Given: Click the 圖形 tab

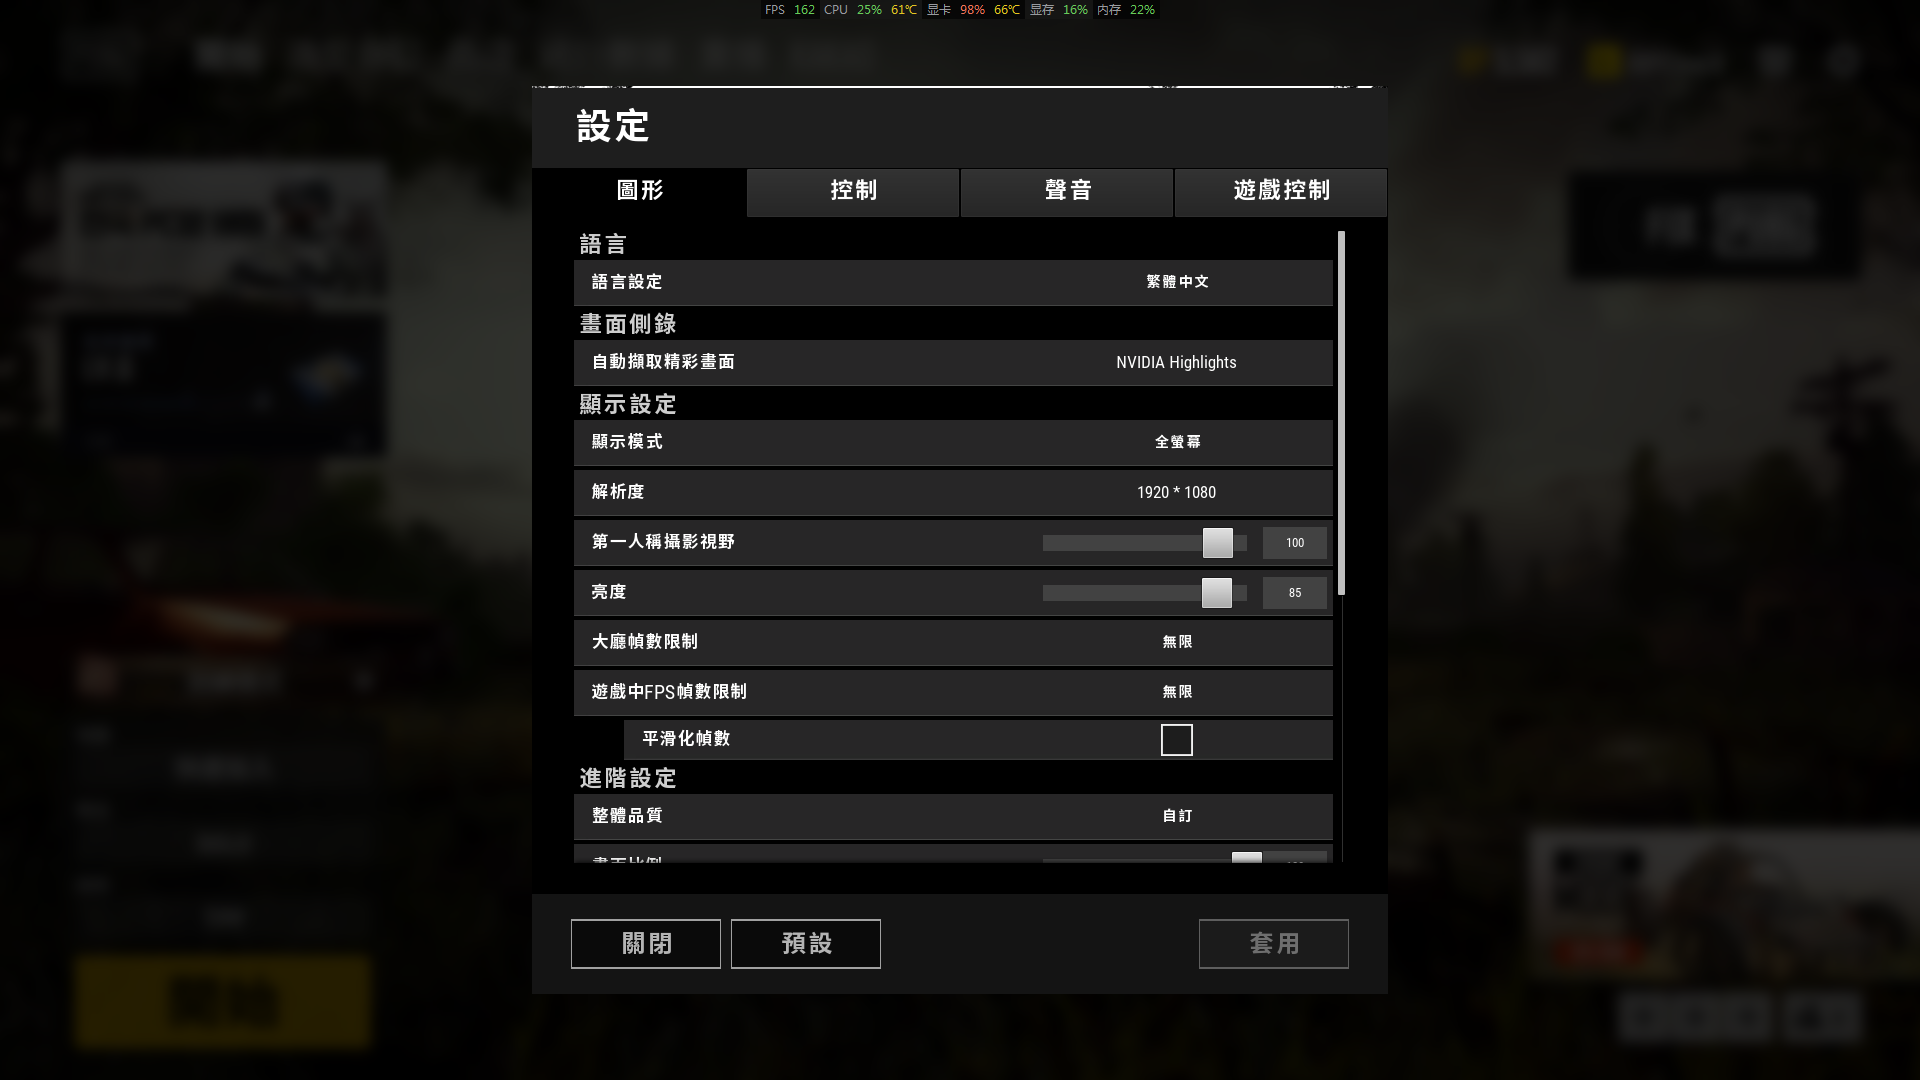Looking at the screenshot, I should (x=640, y=192).
